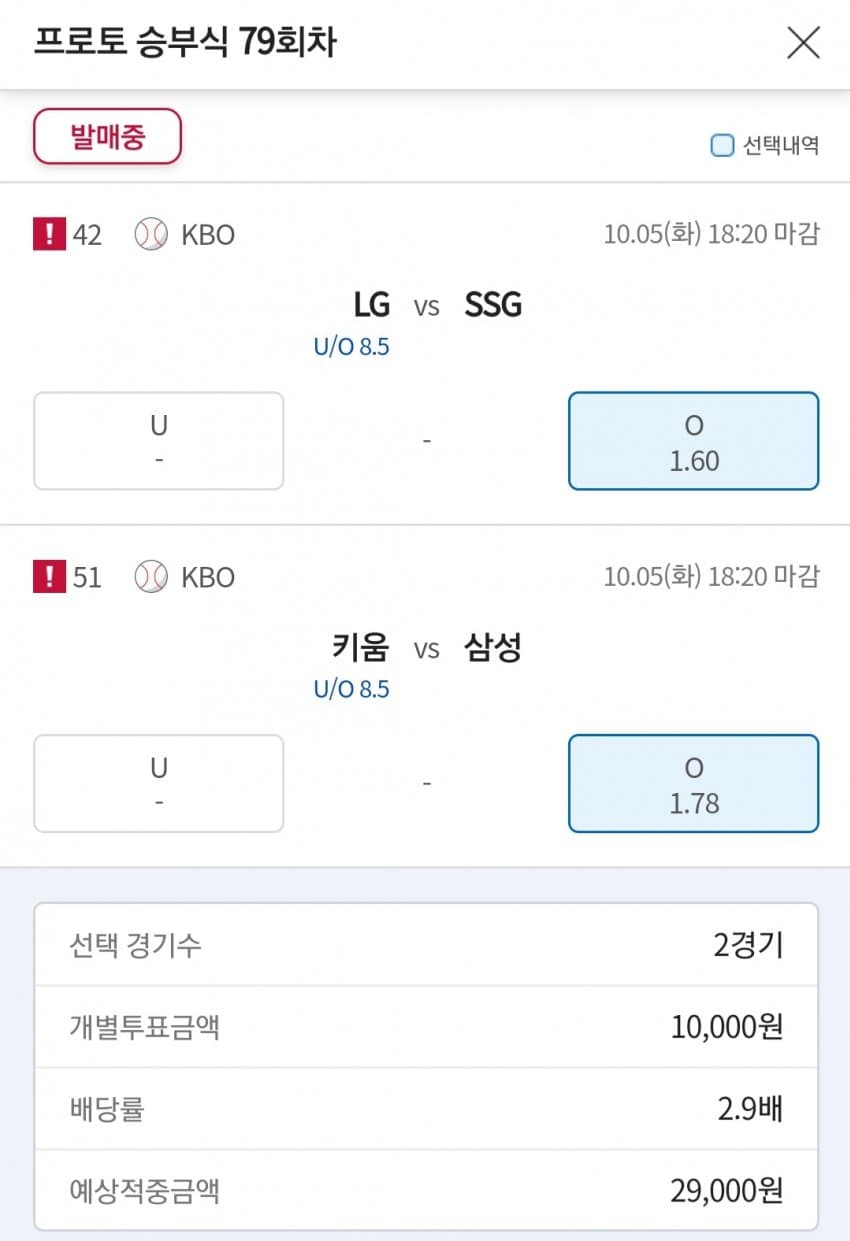850x1241 pixels.
Task: Click the 개별투표금액 10,000원 amount
Action: point(727,1026)
